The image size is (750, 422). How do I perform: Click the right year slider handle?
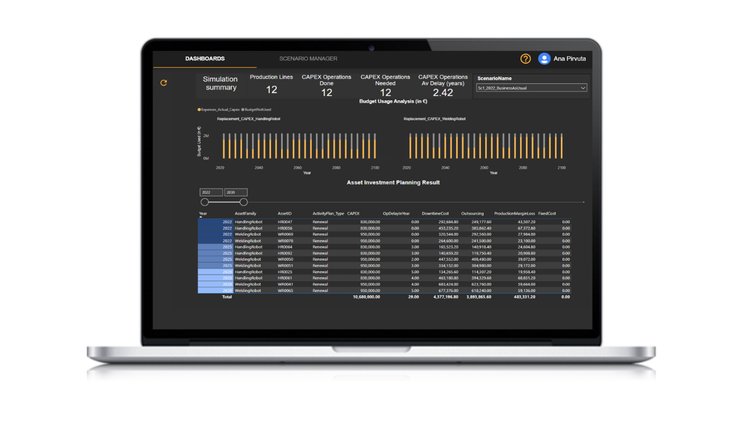click(243, 202)
